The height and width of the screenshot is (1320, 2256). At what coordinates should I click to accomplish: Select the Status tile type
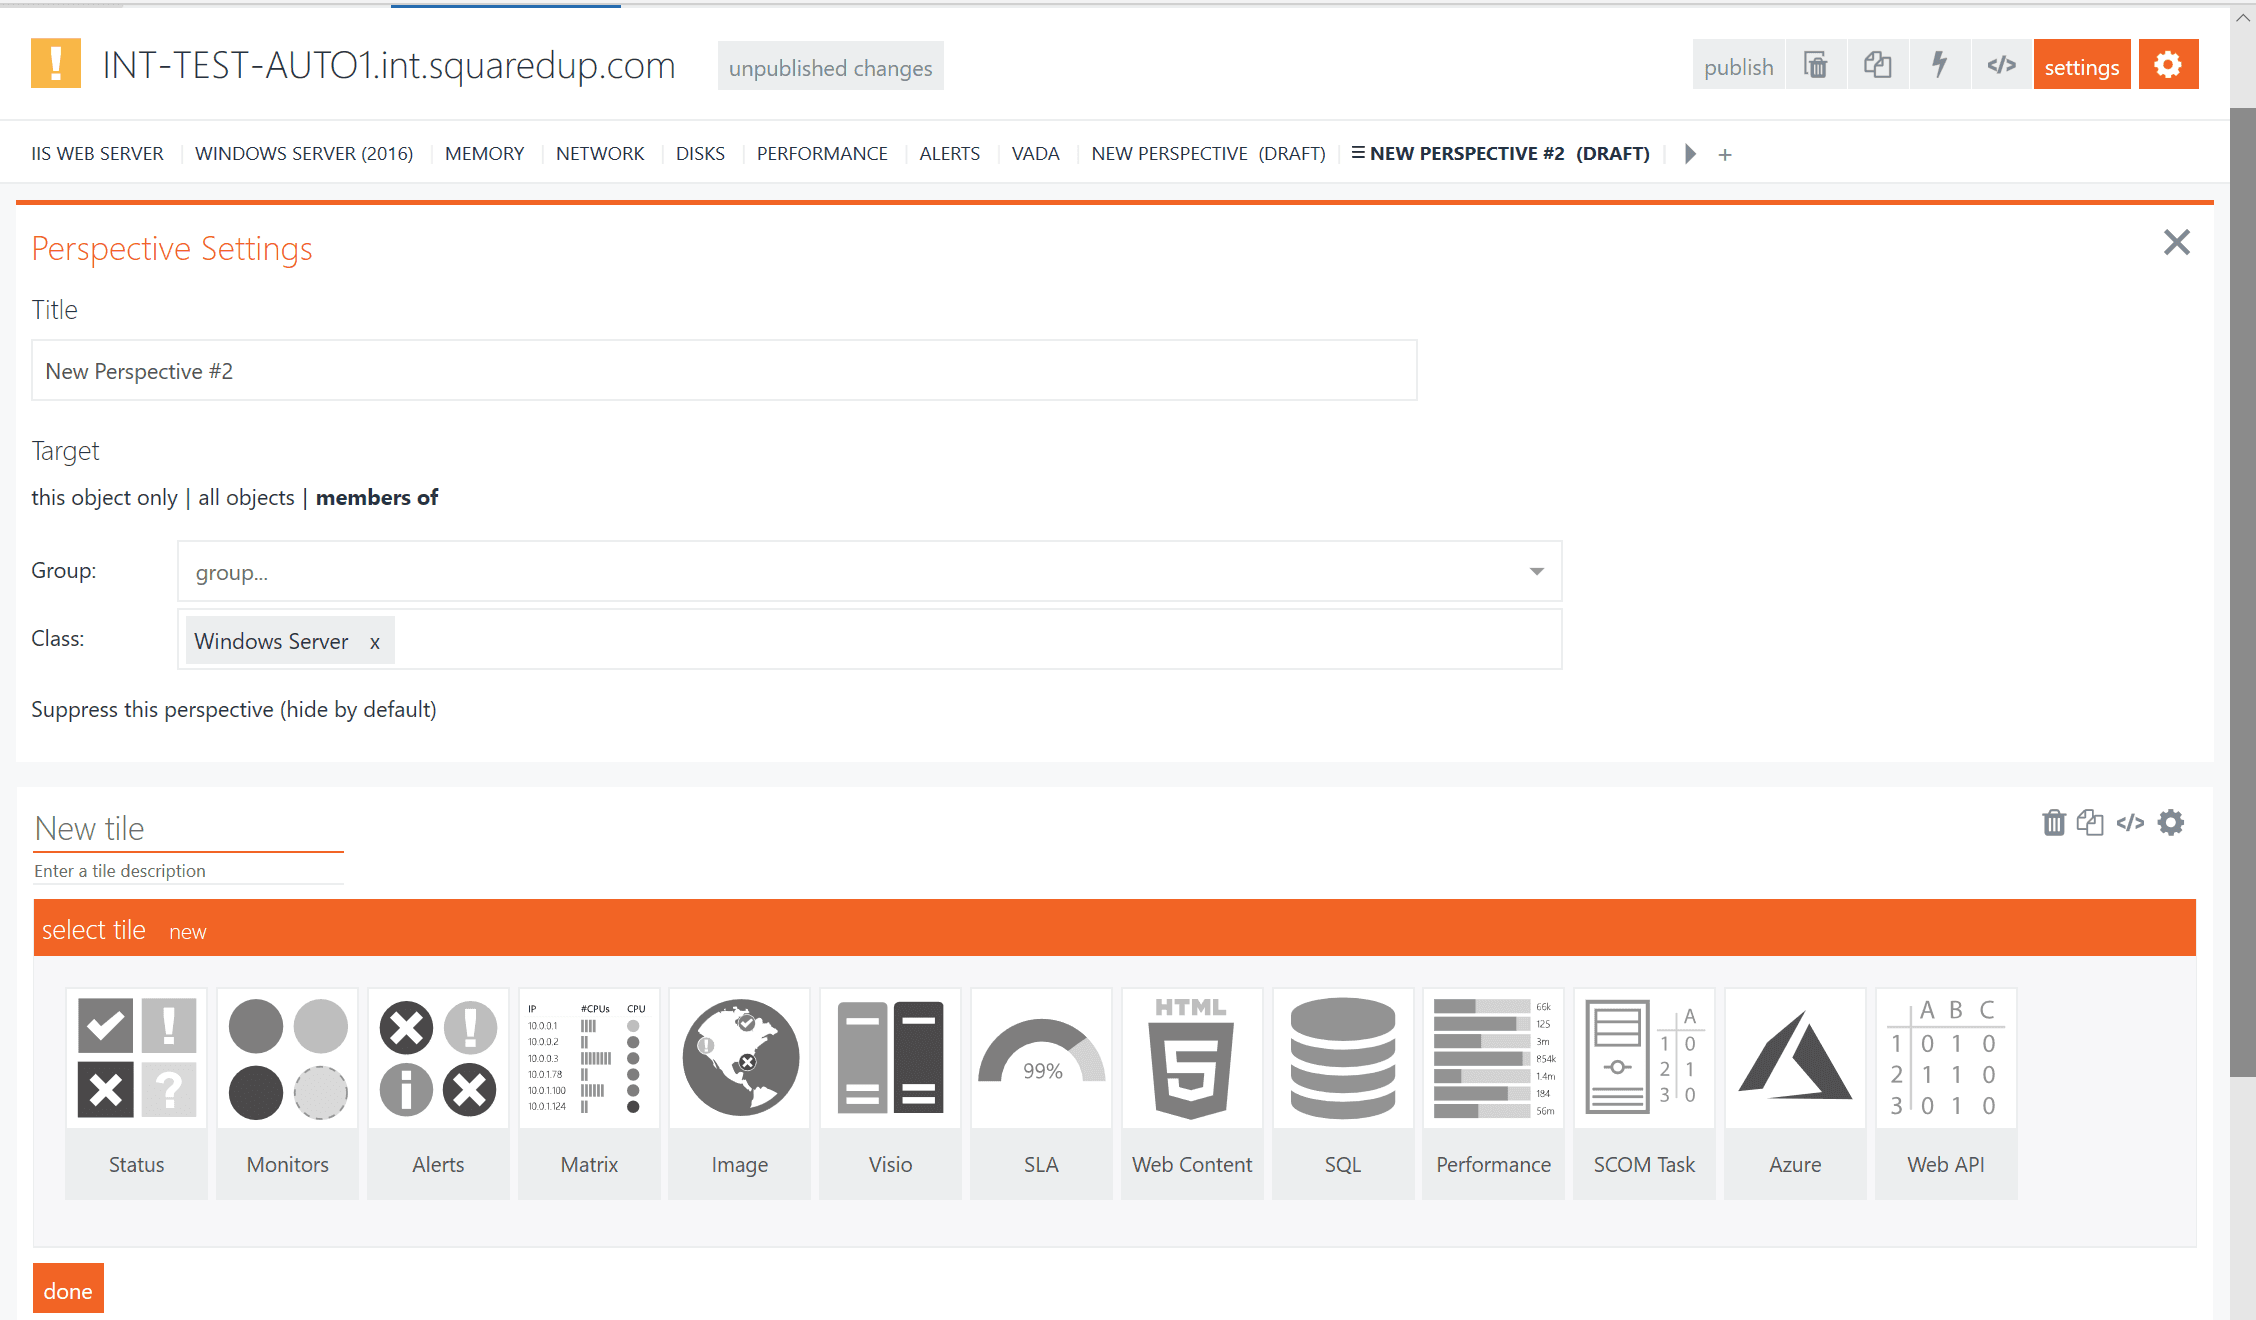click(x=136, y=1091)
